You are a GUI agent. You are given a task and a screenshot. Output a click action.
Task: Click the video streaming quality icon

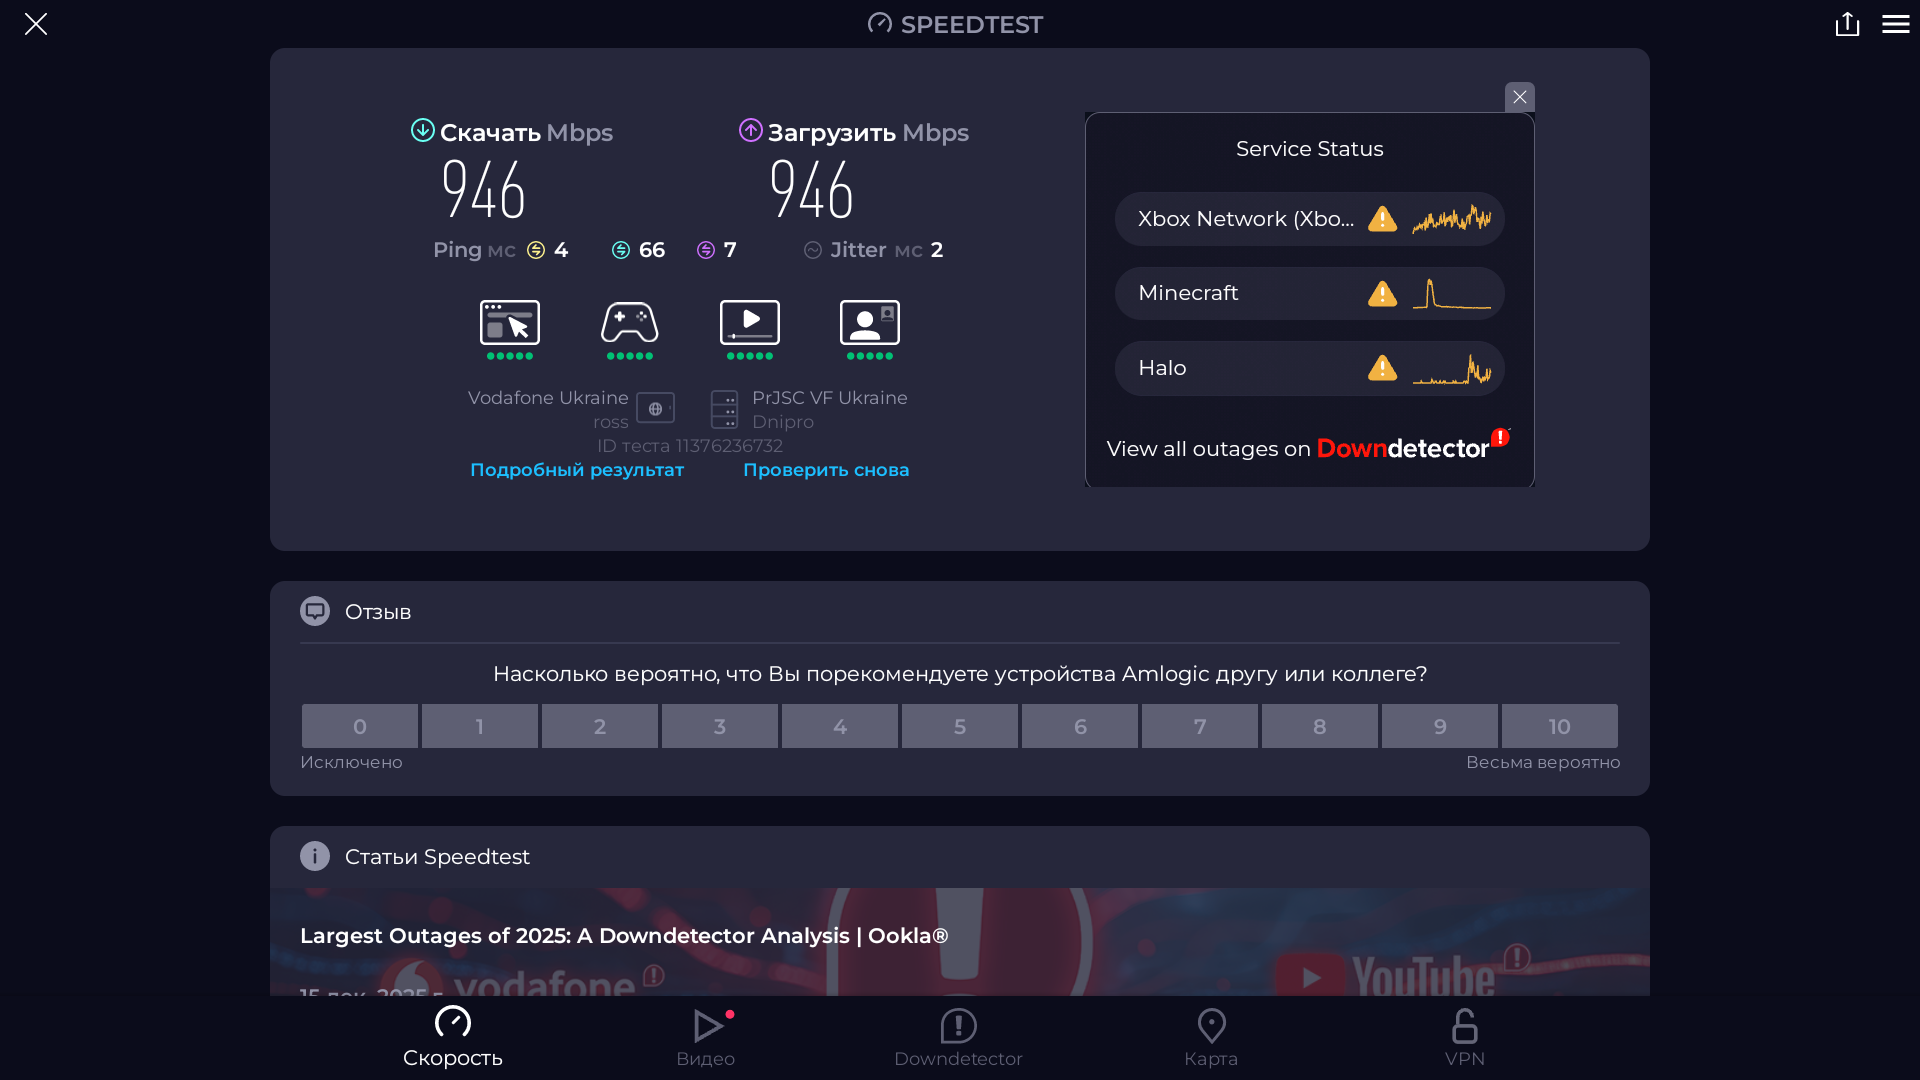pyautogui.click(x=749, y=323)
